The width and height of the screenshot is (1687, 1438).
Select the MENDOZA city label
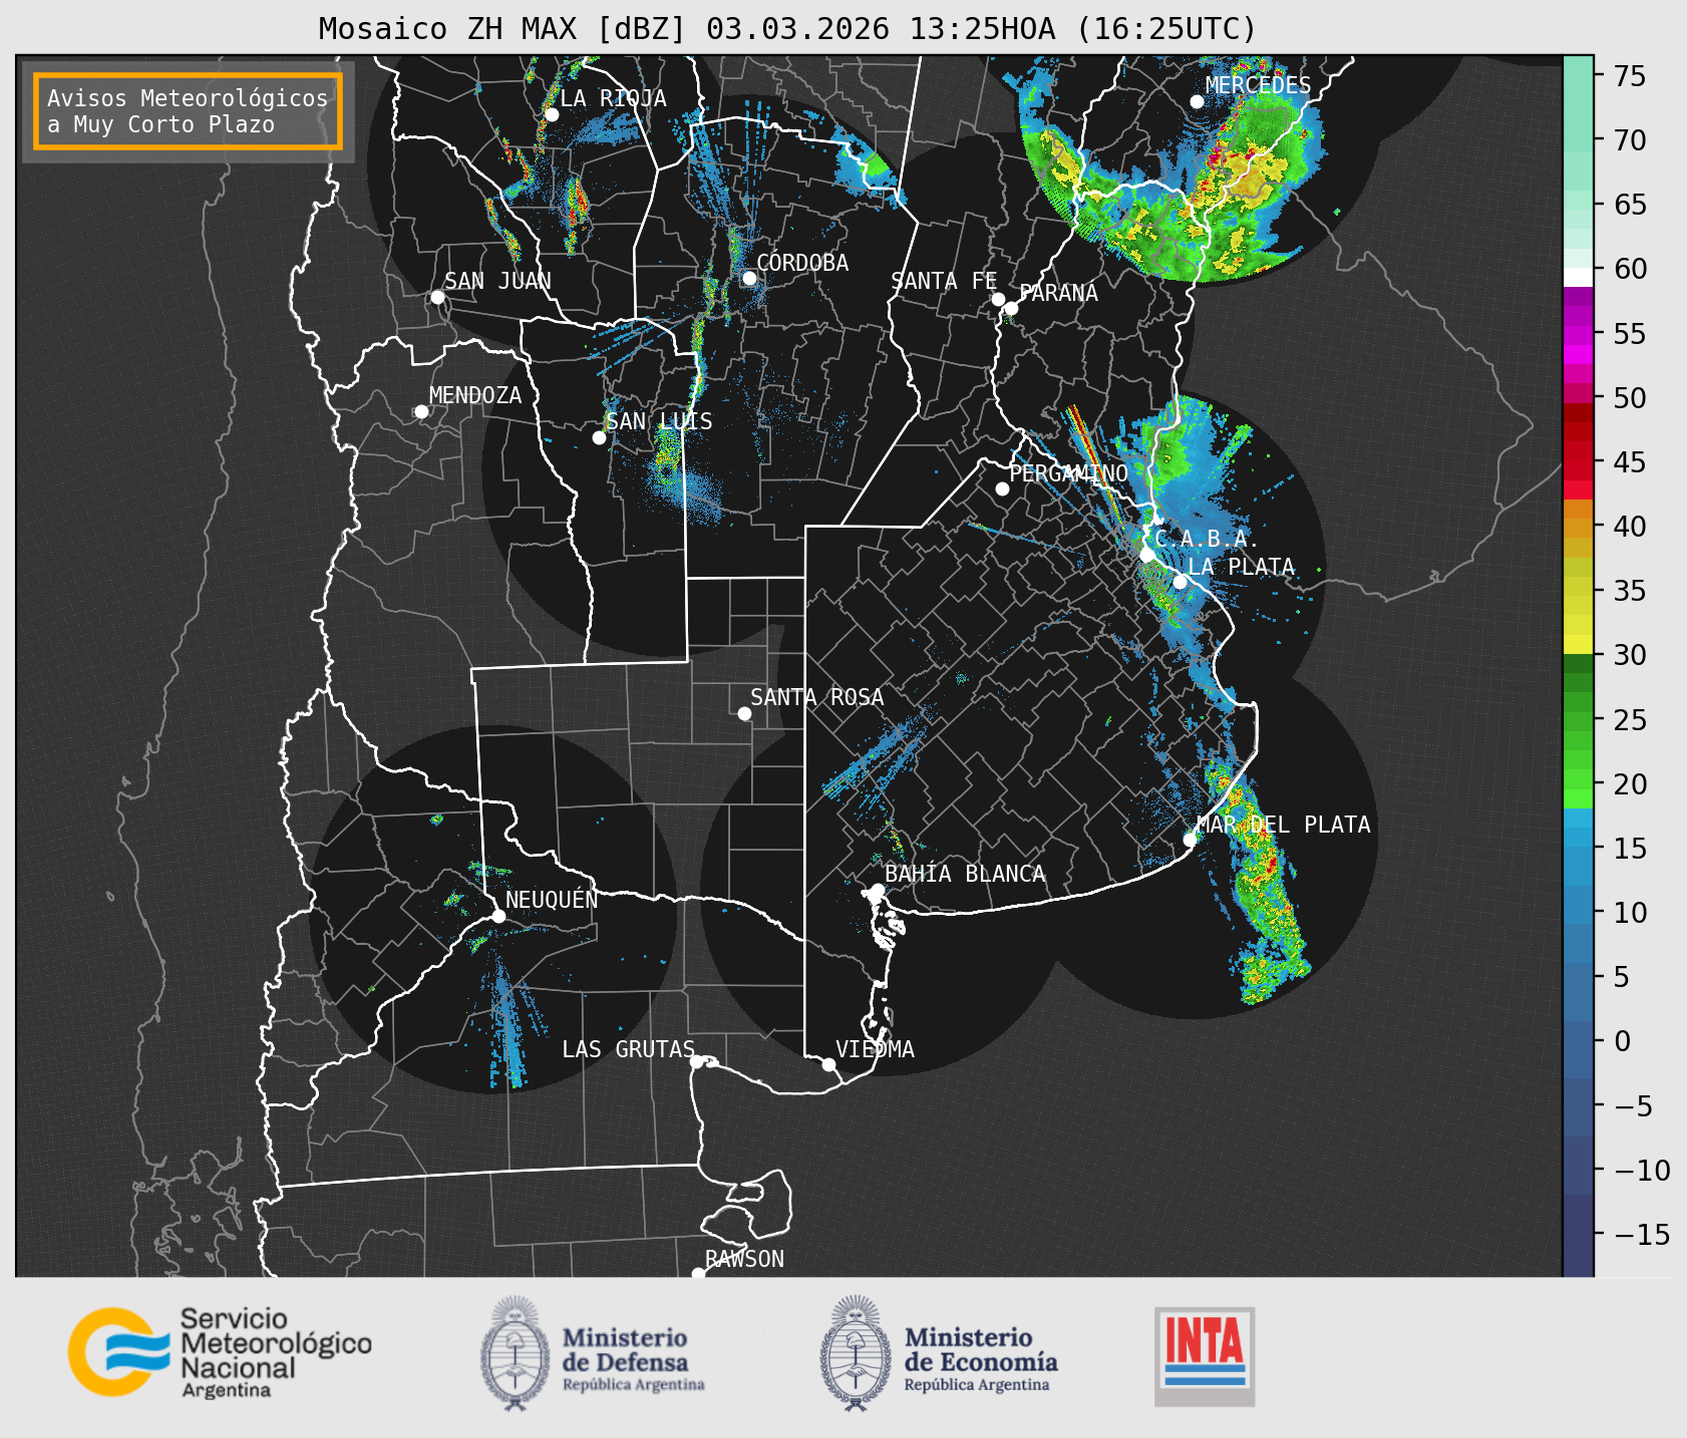point(475,395)
